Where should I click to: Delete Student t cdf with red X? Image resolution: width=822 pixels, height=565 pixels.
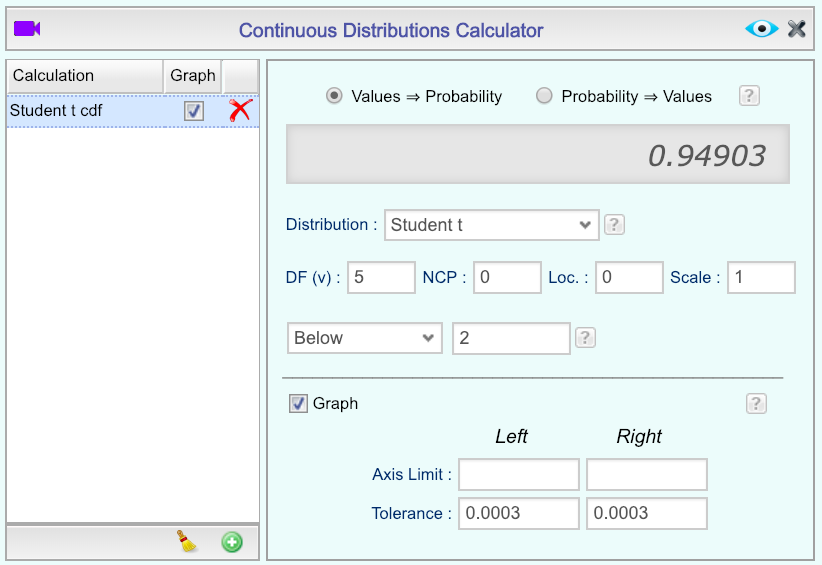(240, 111)
